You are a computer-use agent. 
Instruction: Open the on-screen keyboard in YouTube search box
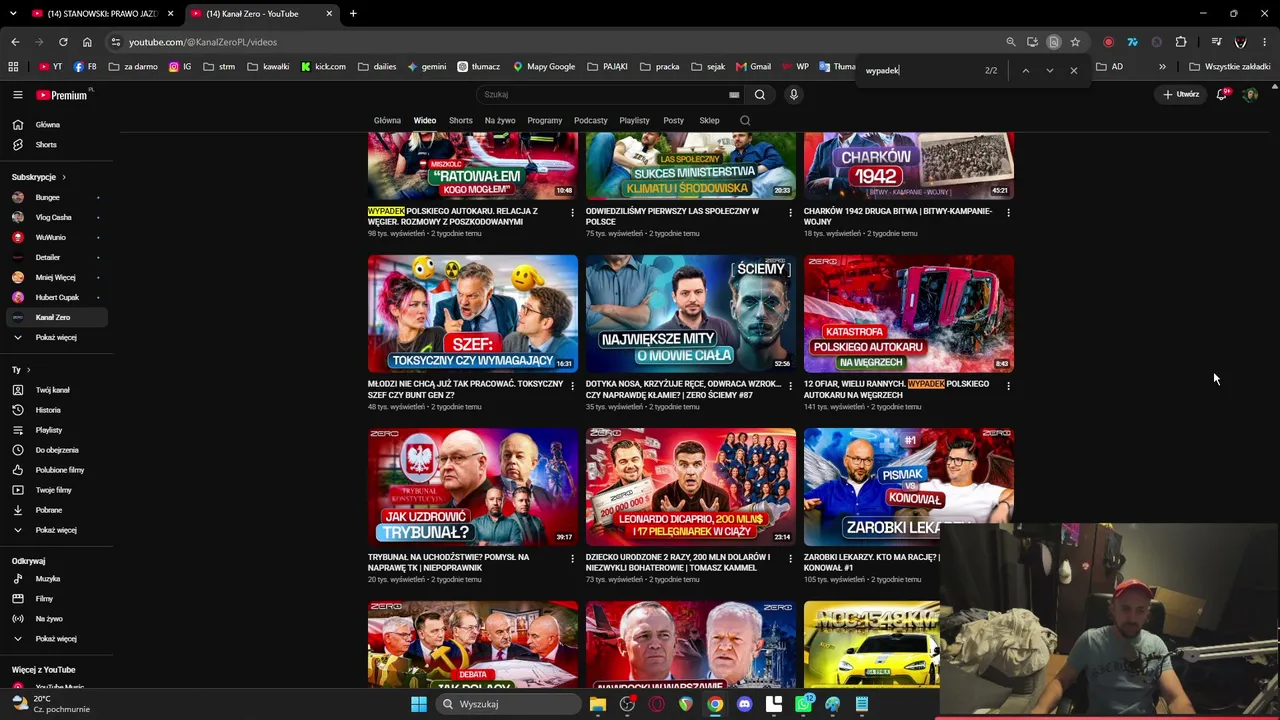tap(734, 95)
